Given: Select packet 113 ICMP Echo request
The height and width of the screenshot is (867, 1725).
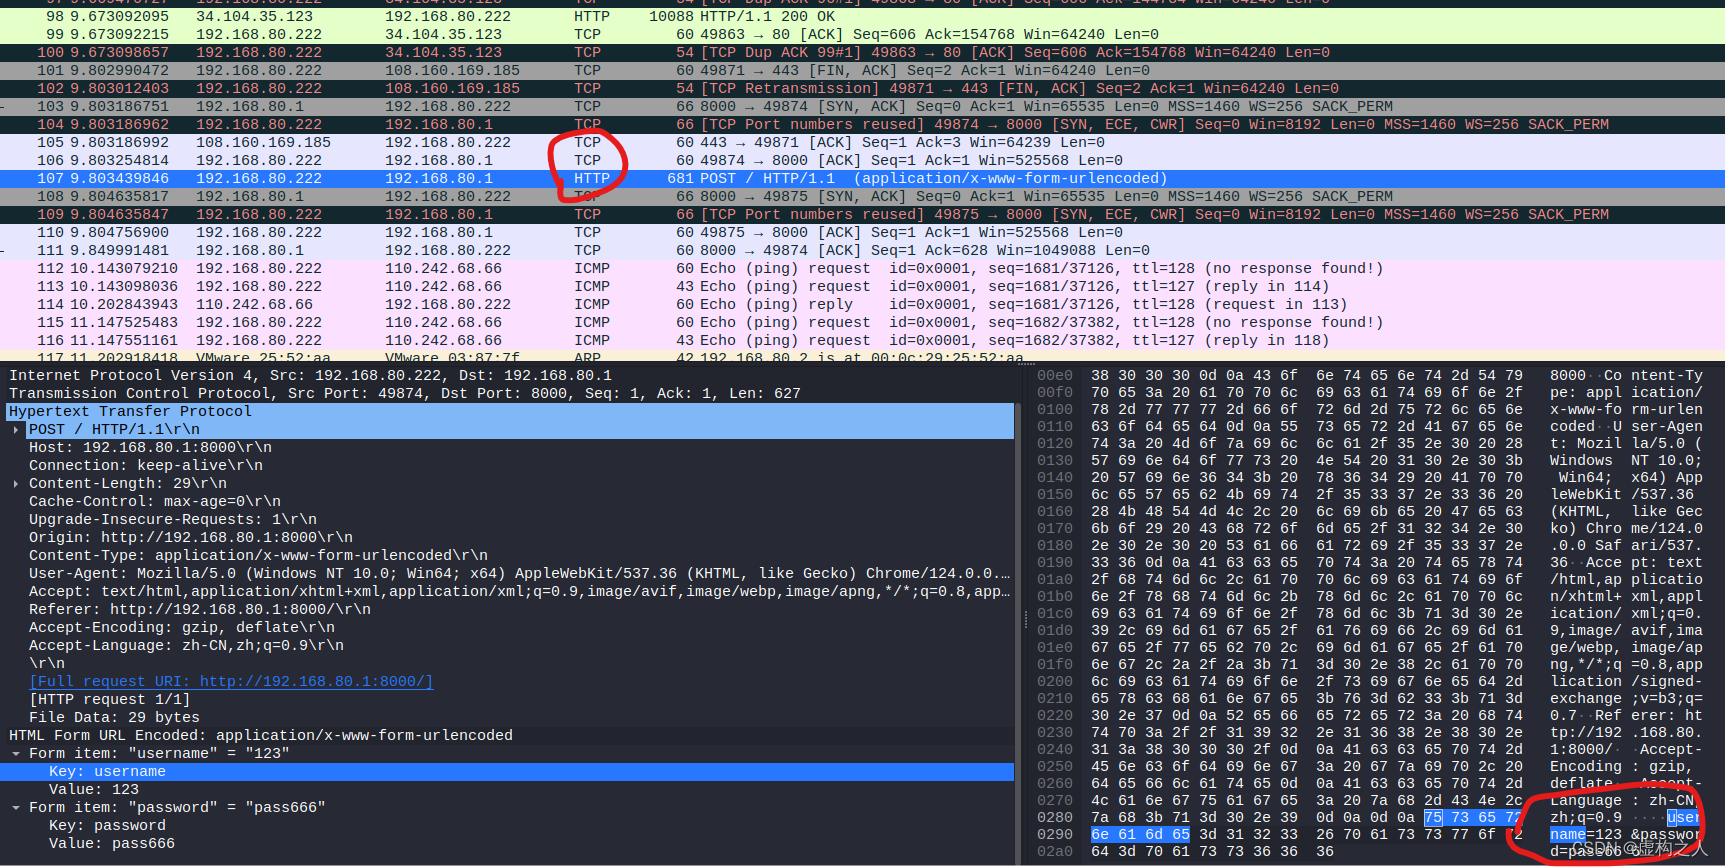Looking at the screenshot, I should 862,286.
